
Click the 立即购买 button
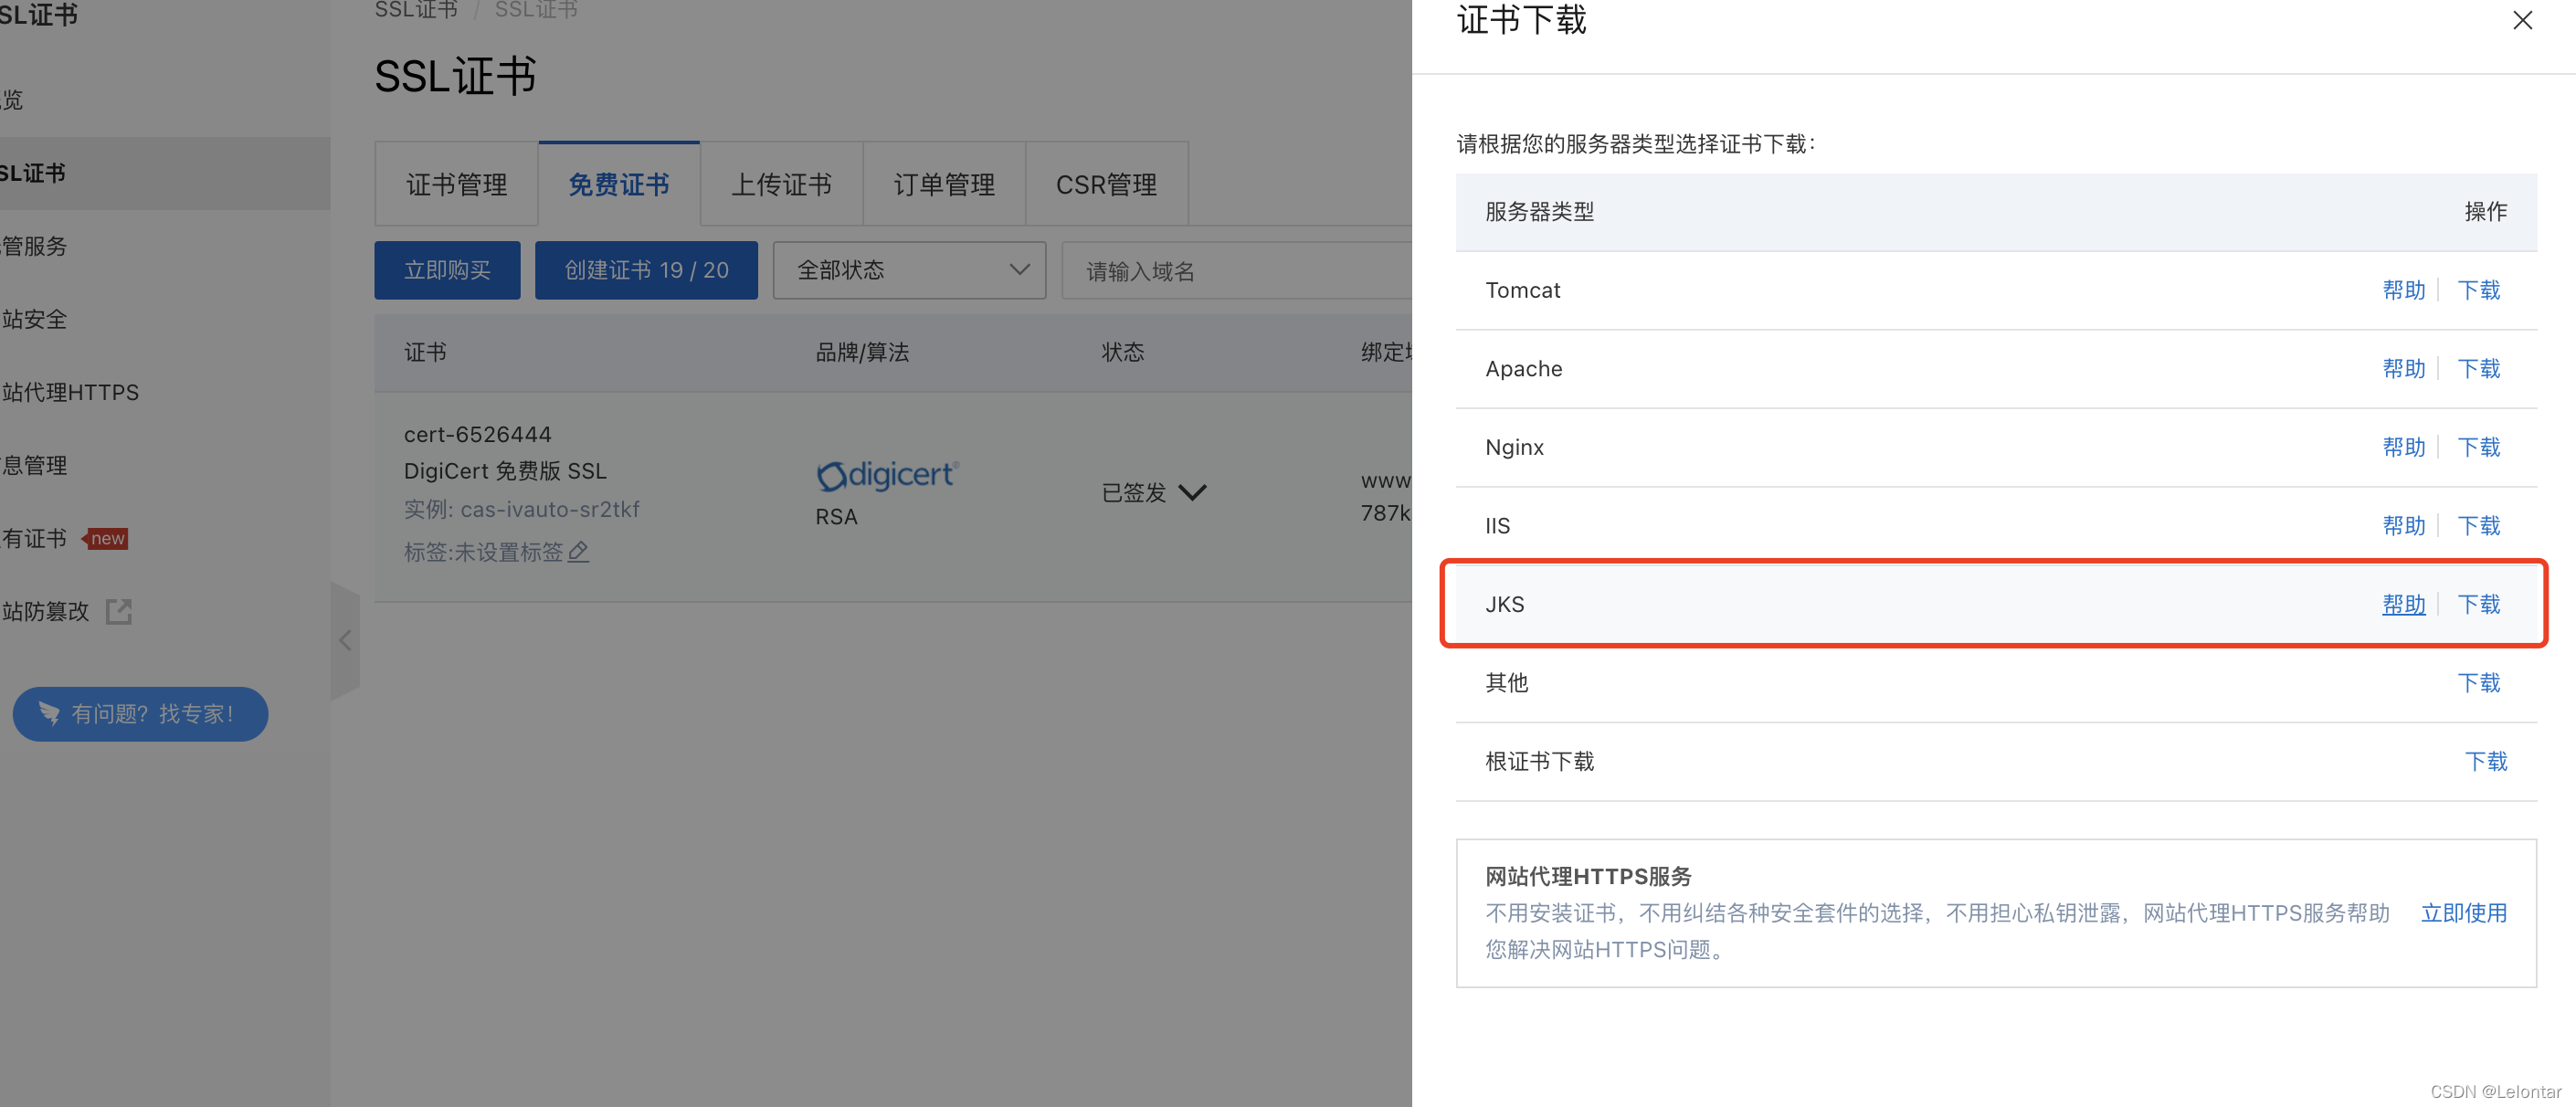(x=447, y=270)
